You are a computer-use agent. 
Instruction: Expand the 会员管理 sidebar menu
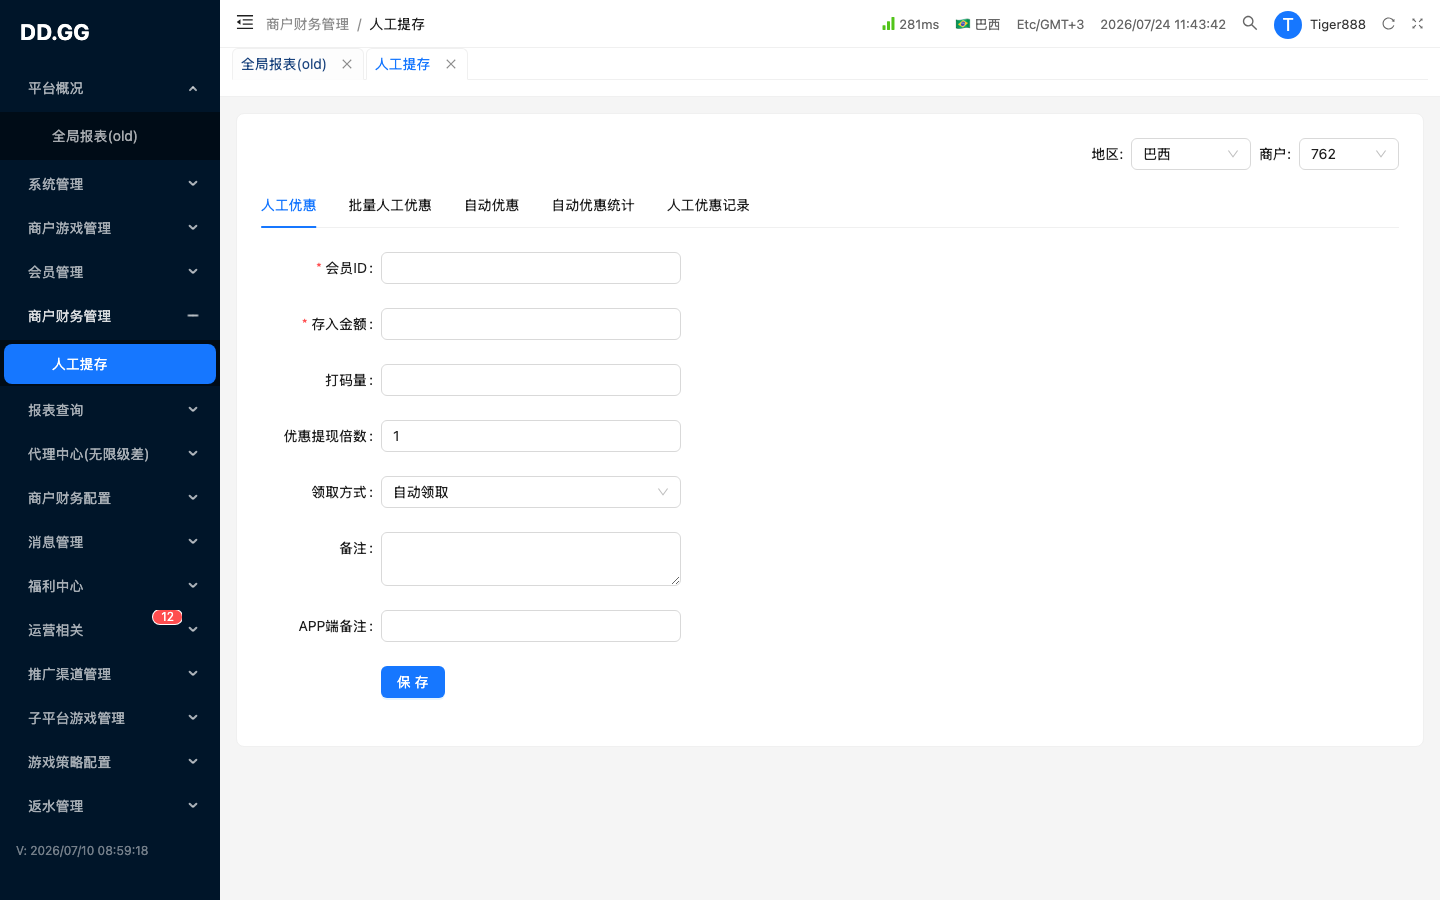110,272
